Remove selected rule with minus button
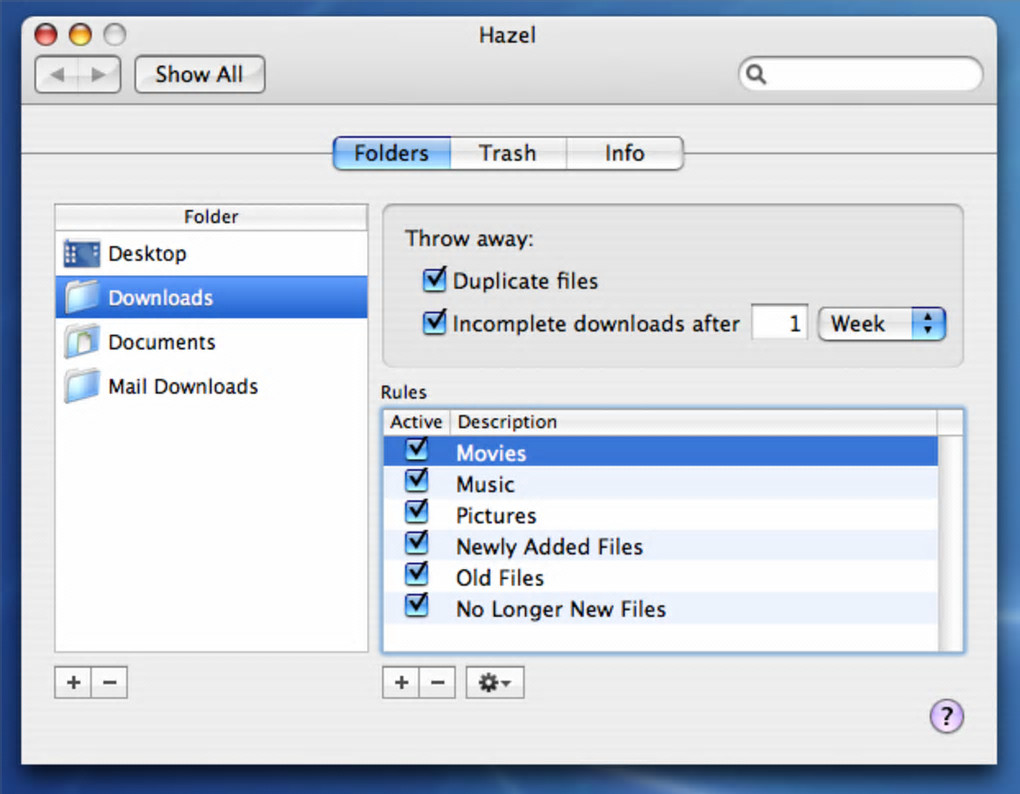This screenshot has width=1020, height=794. (x=438, y=682)
